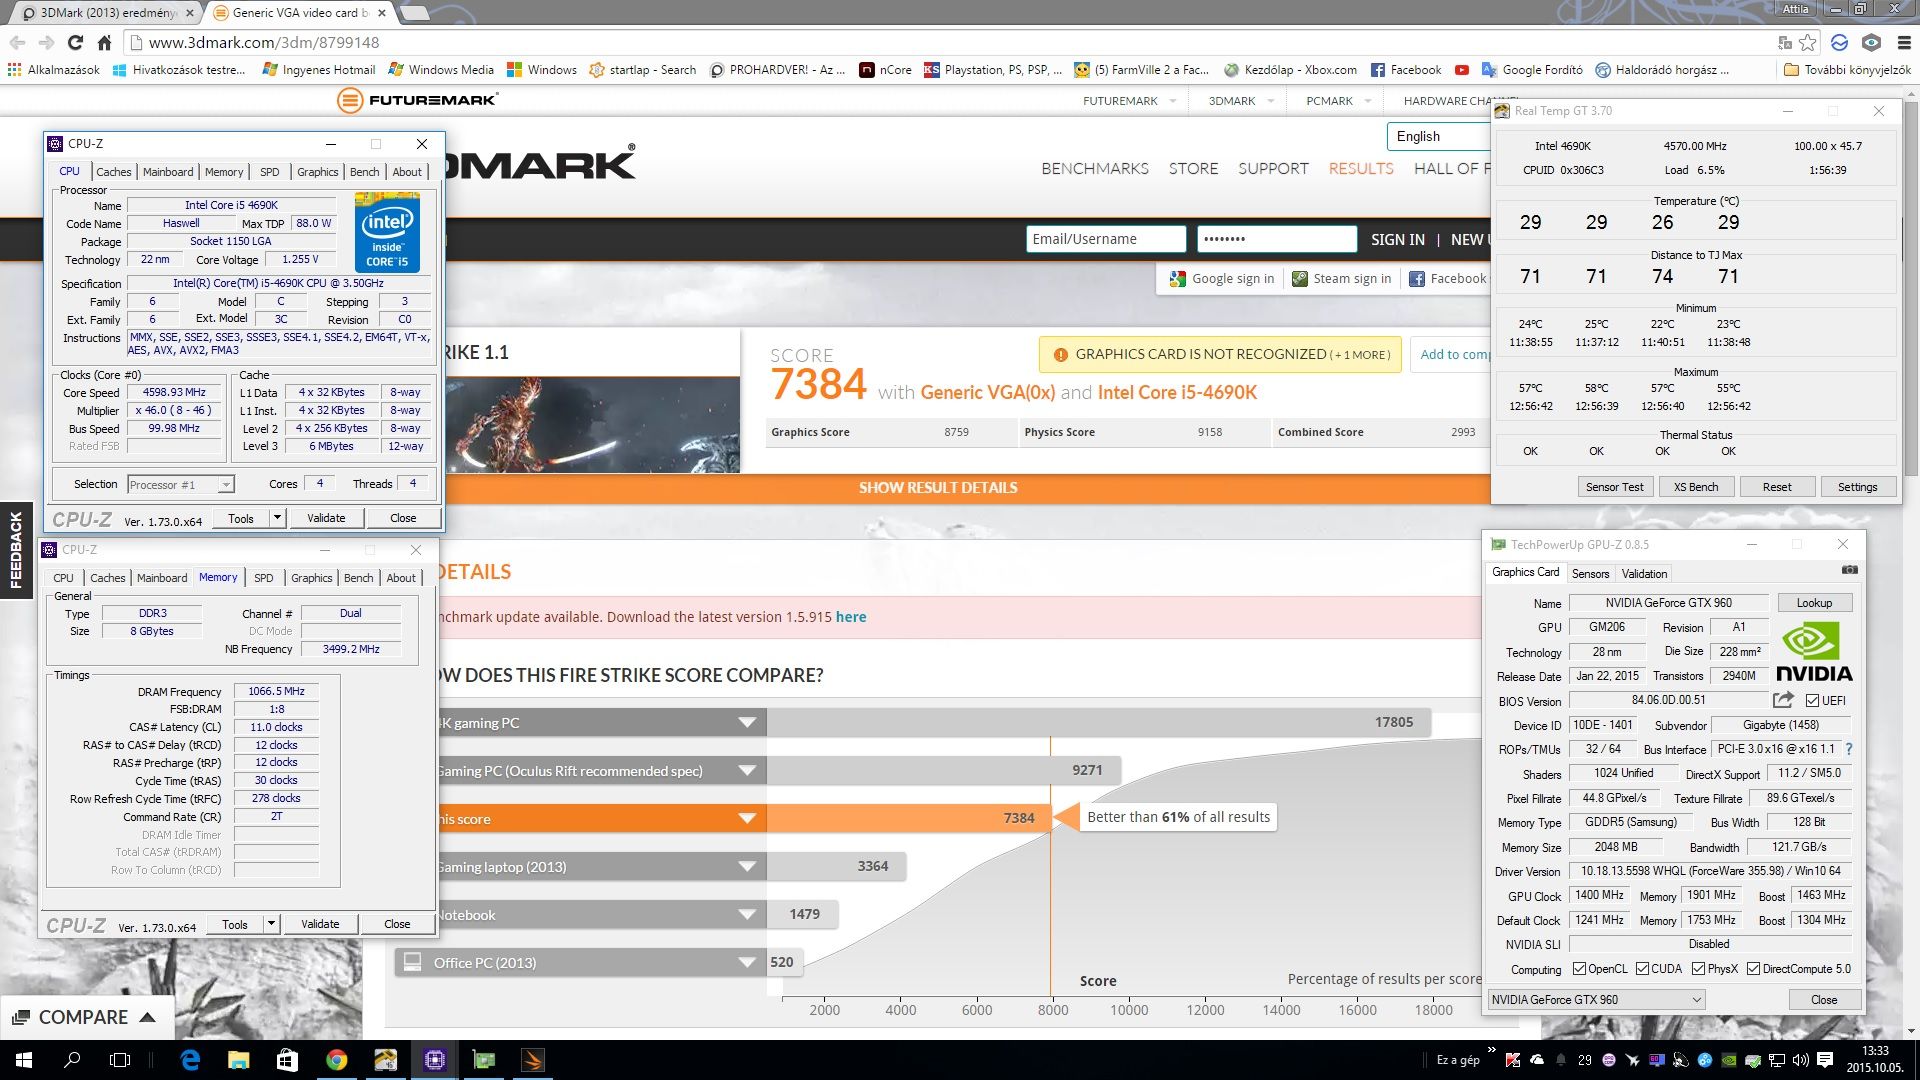Click the Fire Strike benchmark thumbnail
Viewport: 1920px width, 1080px height.
[x=591, y=425]
